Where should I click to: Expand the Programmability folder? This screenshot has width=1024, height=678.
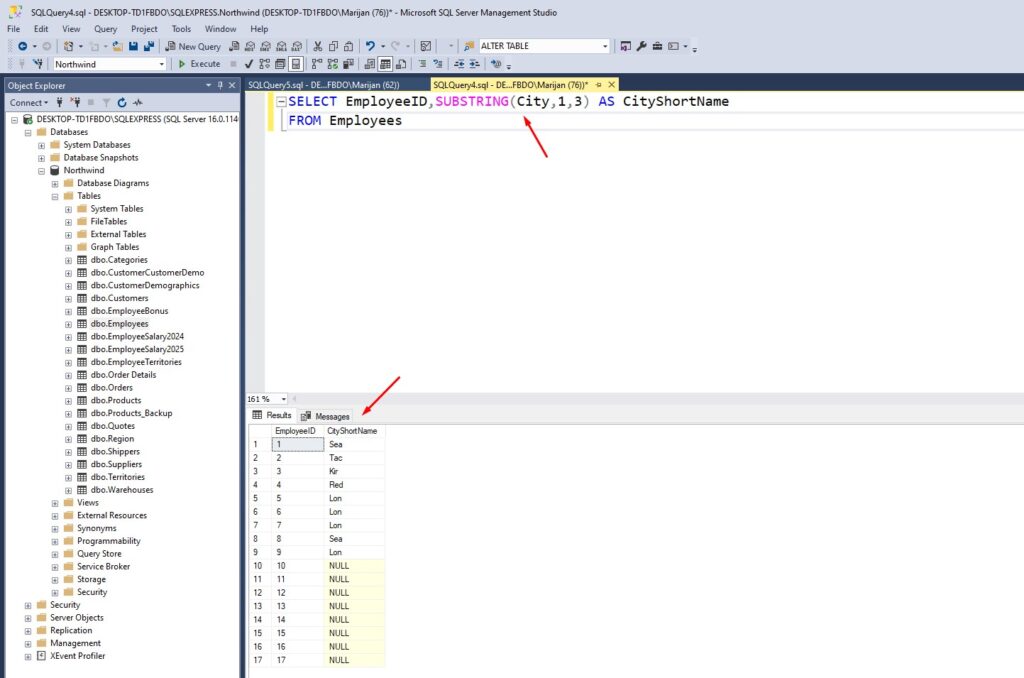click(x=55, y=541)
